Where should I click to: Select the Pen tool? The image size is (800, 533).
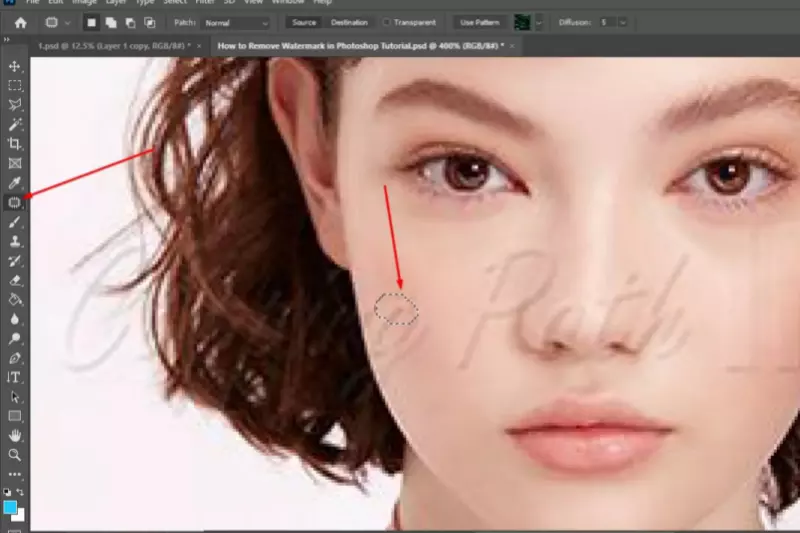(14, 358)
